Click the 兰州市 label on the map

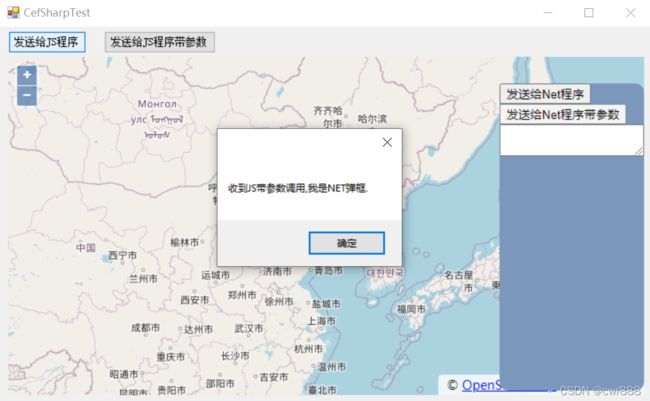click(x=143, y=278)
